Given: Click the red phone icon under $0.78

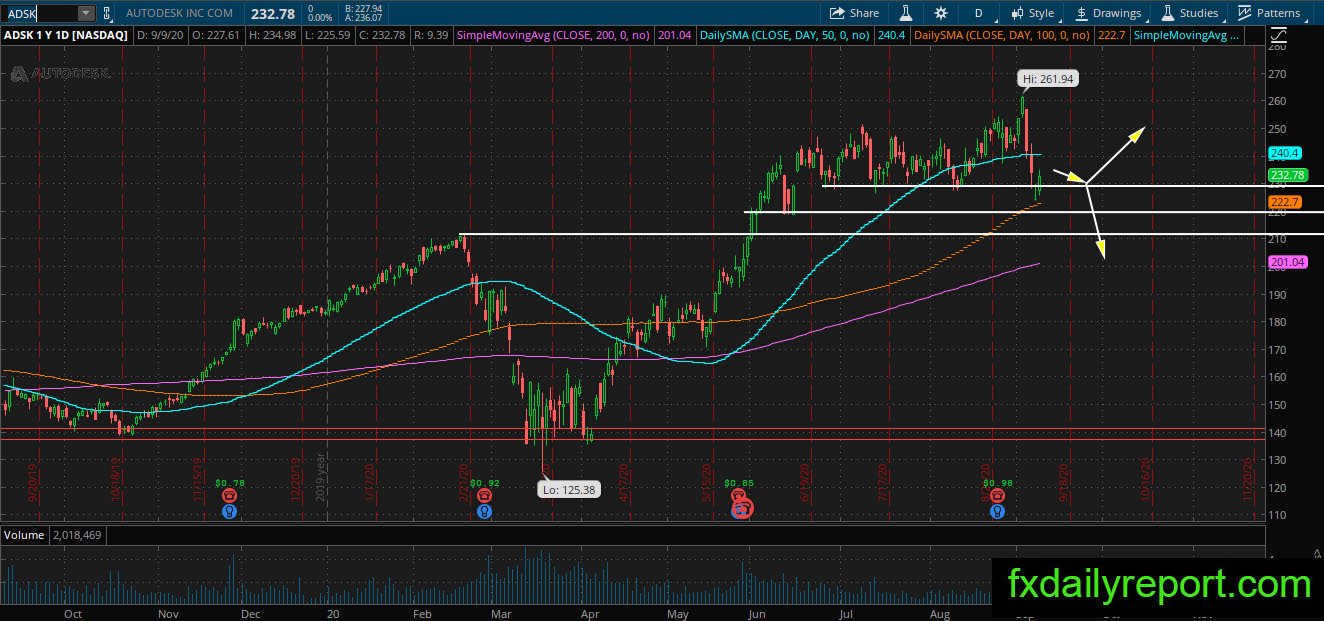Looking at the screenshot, I should [230, 496].
